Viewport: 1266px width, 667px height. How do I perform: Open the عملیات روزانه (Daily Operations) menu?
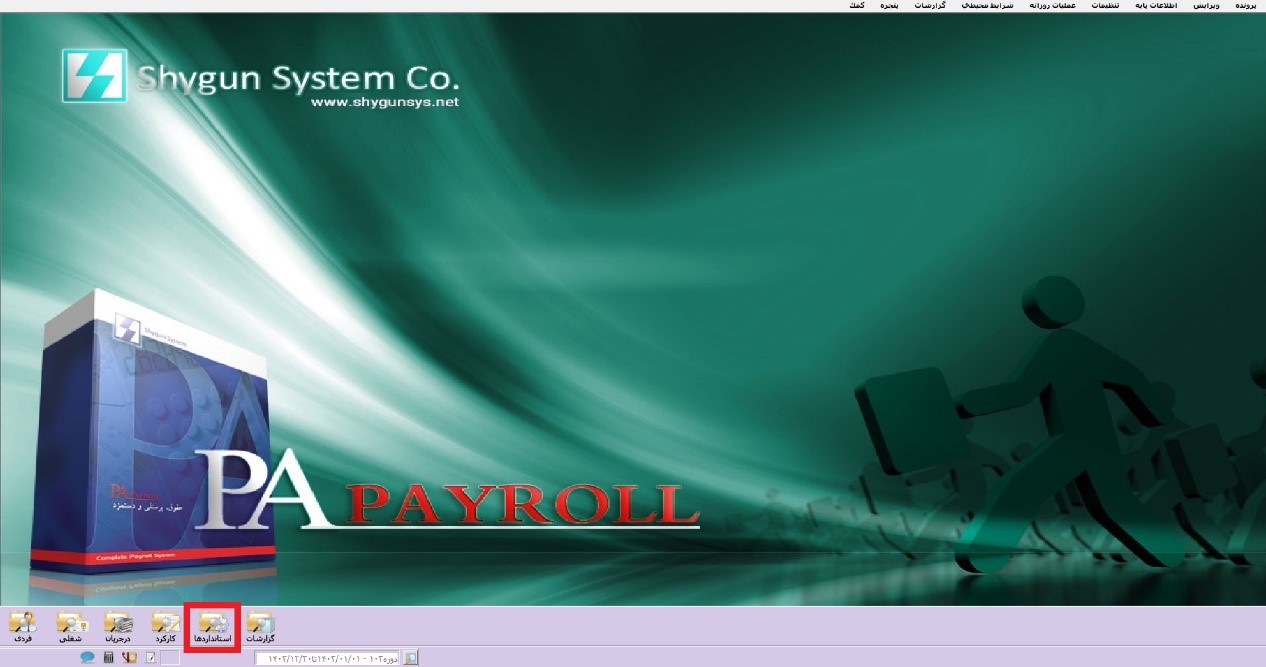(x=1052, y=6)
